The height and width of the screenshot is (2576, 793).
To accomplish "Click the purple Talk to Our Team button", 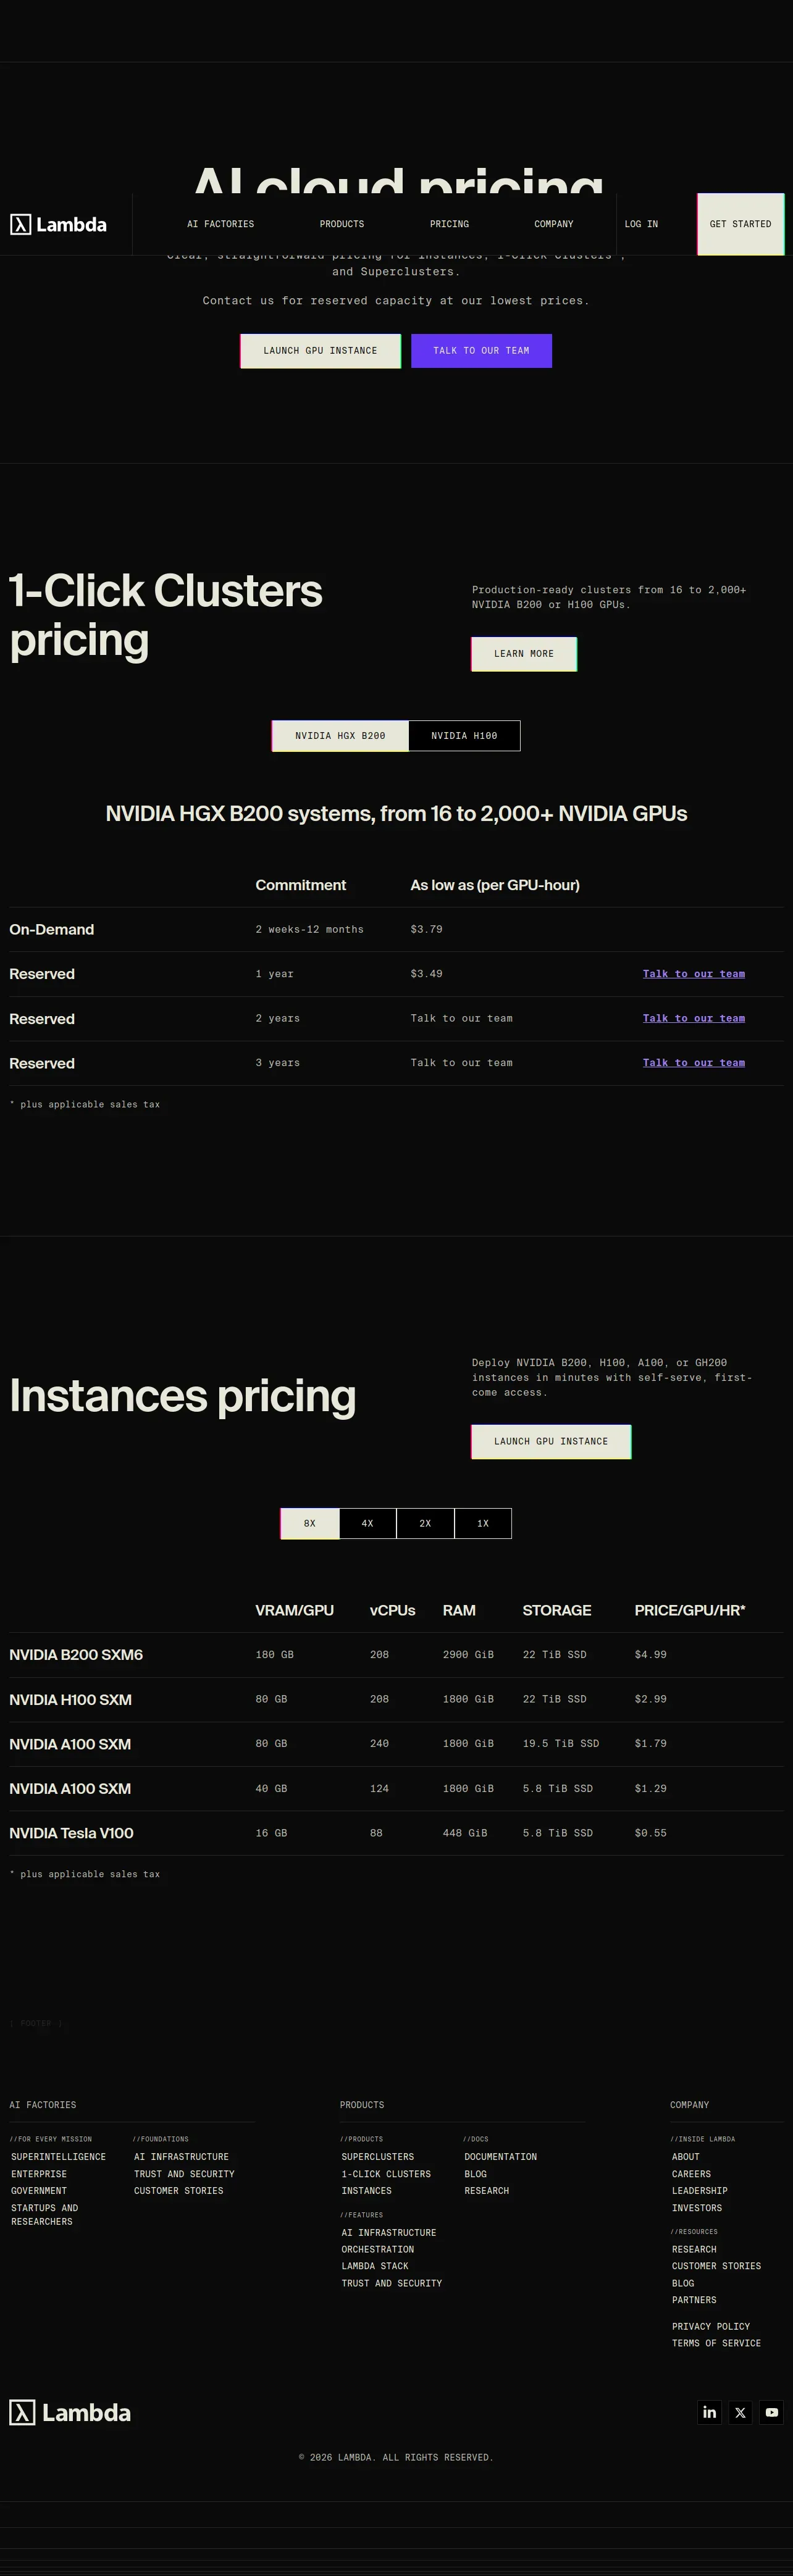I will click(x=481, y=351).
